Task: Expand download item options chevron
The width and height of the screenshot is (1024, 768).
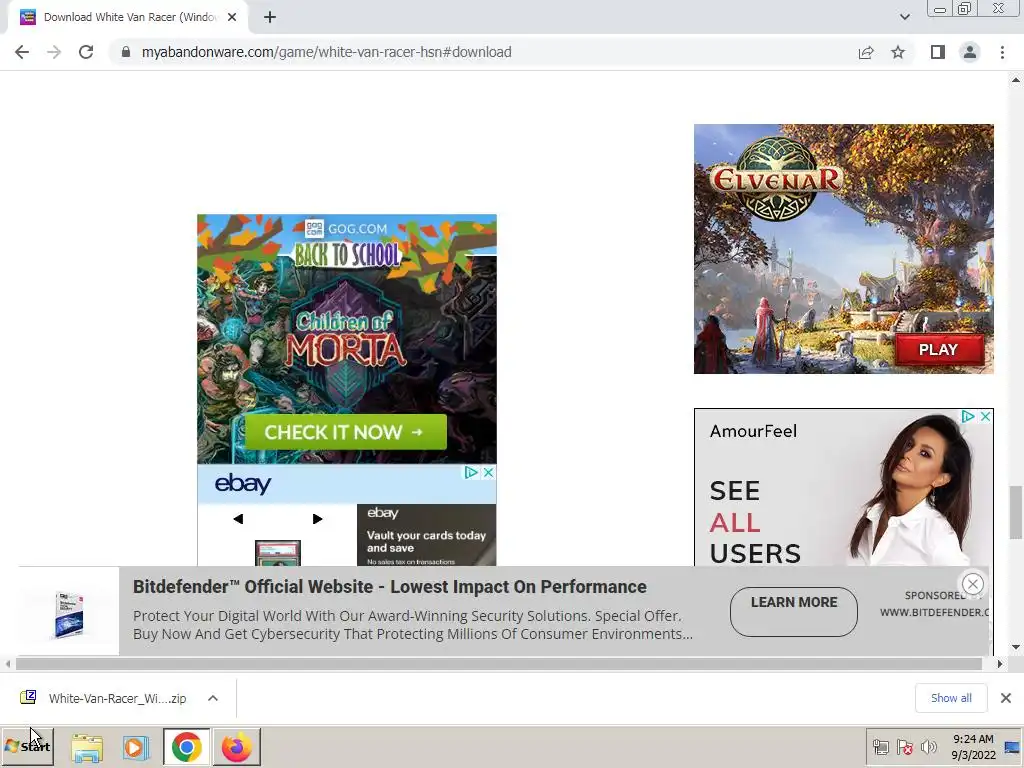Action: (x=213, y=698)
